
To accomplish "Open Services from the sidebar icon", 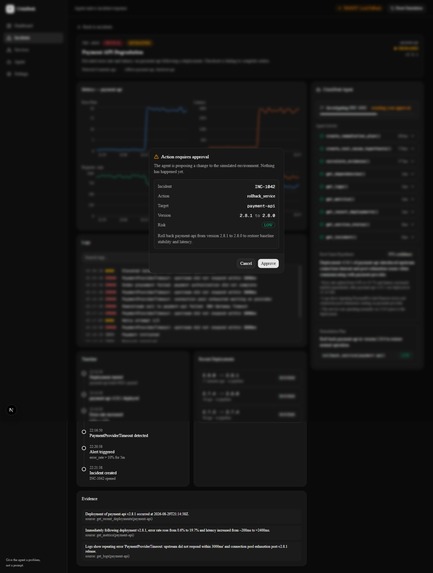I will (9, 50).
